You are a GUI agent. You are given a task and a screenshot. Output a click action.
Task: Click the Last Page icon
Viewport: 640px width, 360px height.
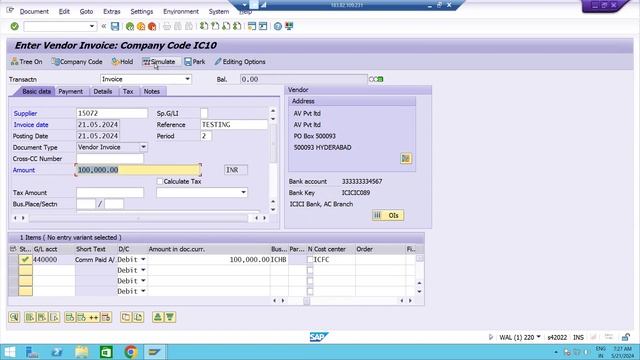click(237, 27)
